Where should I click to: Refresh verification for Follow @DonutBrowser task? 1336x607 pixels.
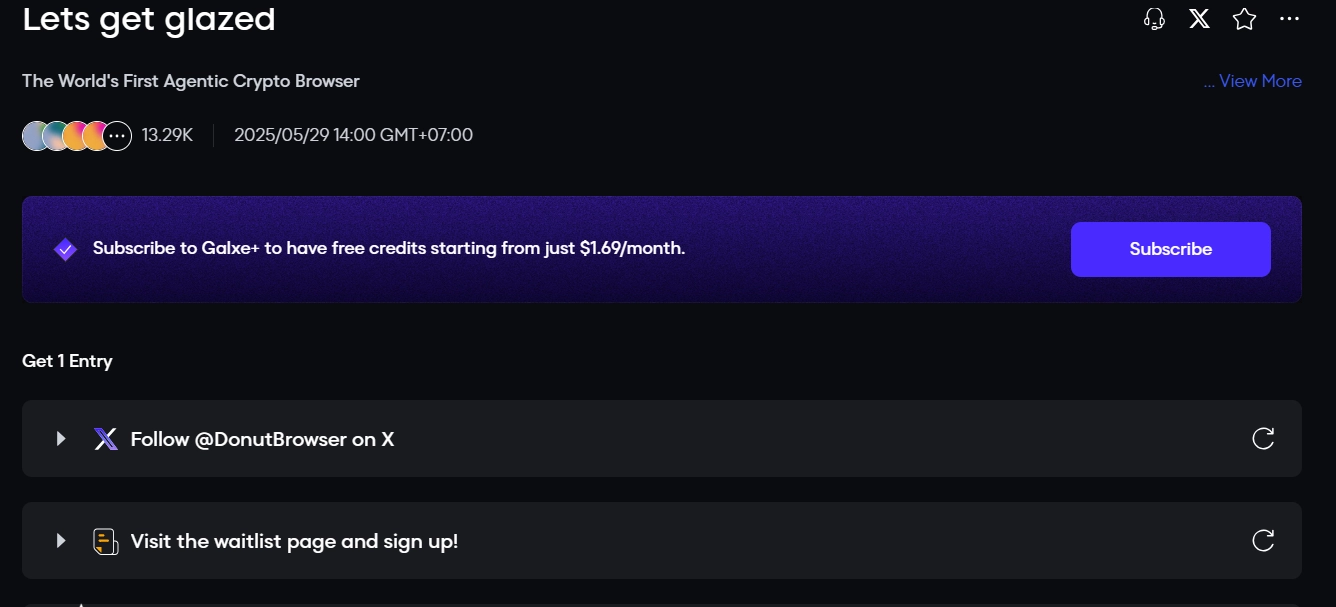click(x=1263, y=439)
